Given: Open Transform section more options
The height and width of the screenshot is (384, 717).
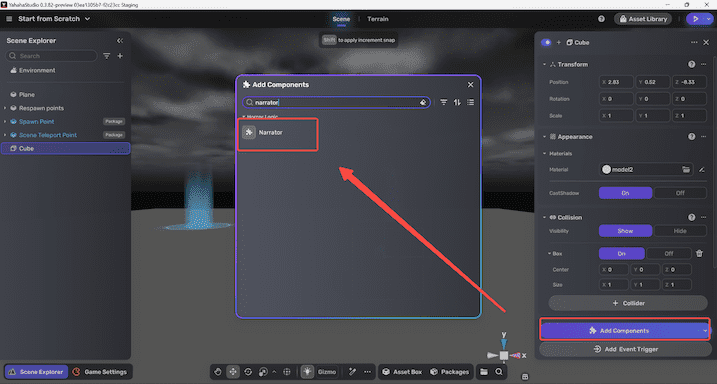Looking at the screenshot, I should click(x=703, y=64).
